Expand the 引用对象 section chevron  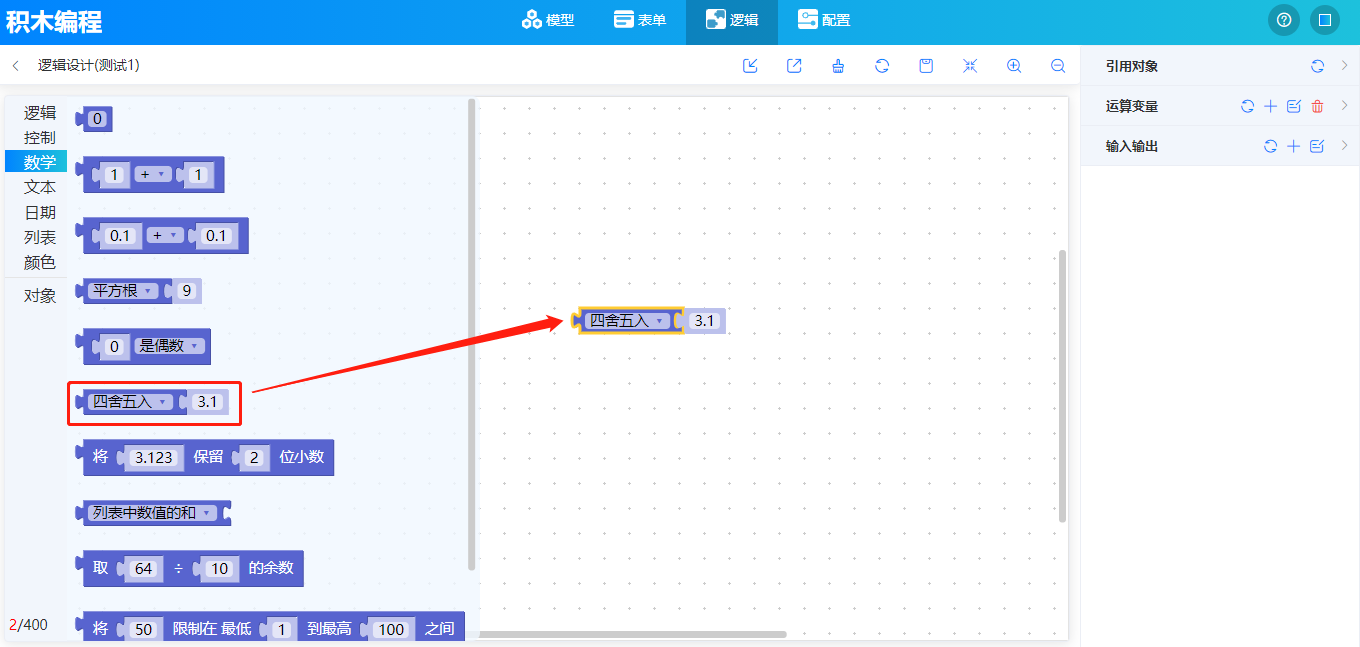1344,65
